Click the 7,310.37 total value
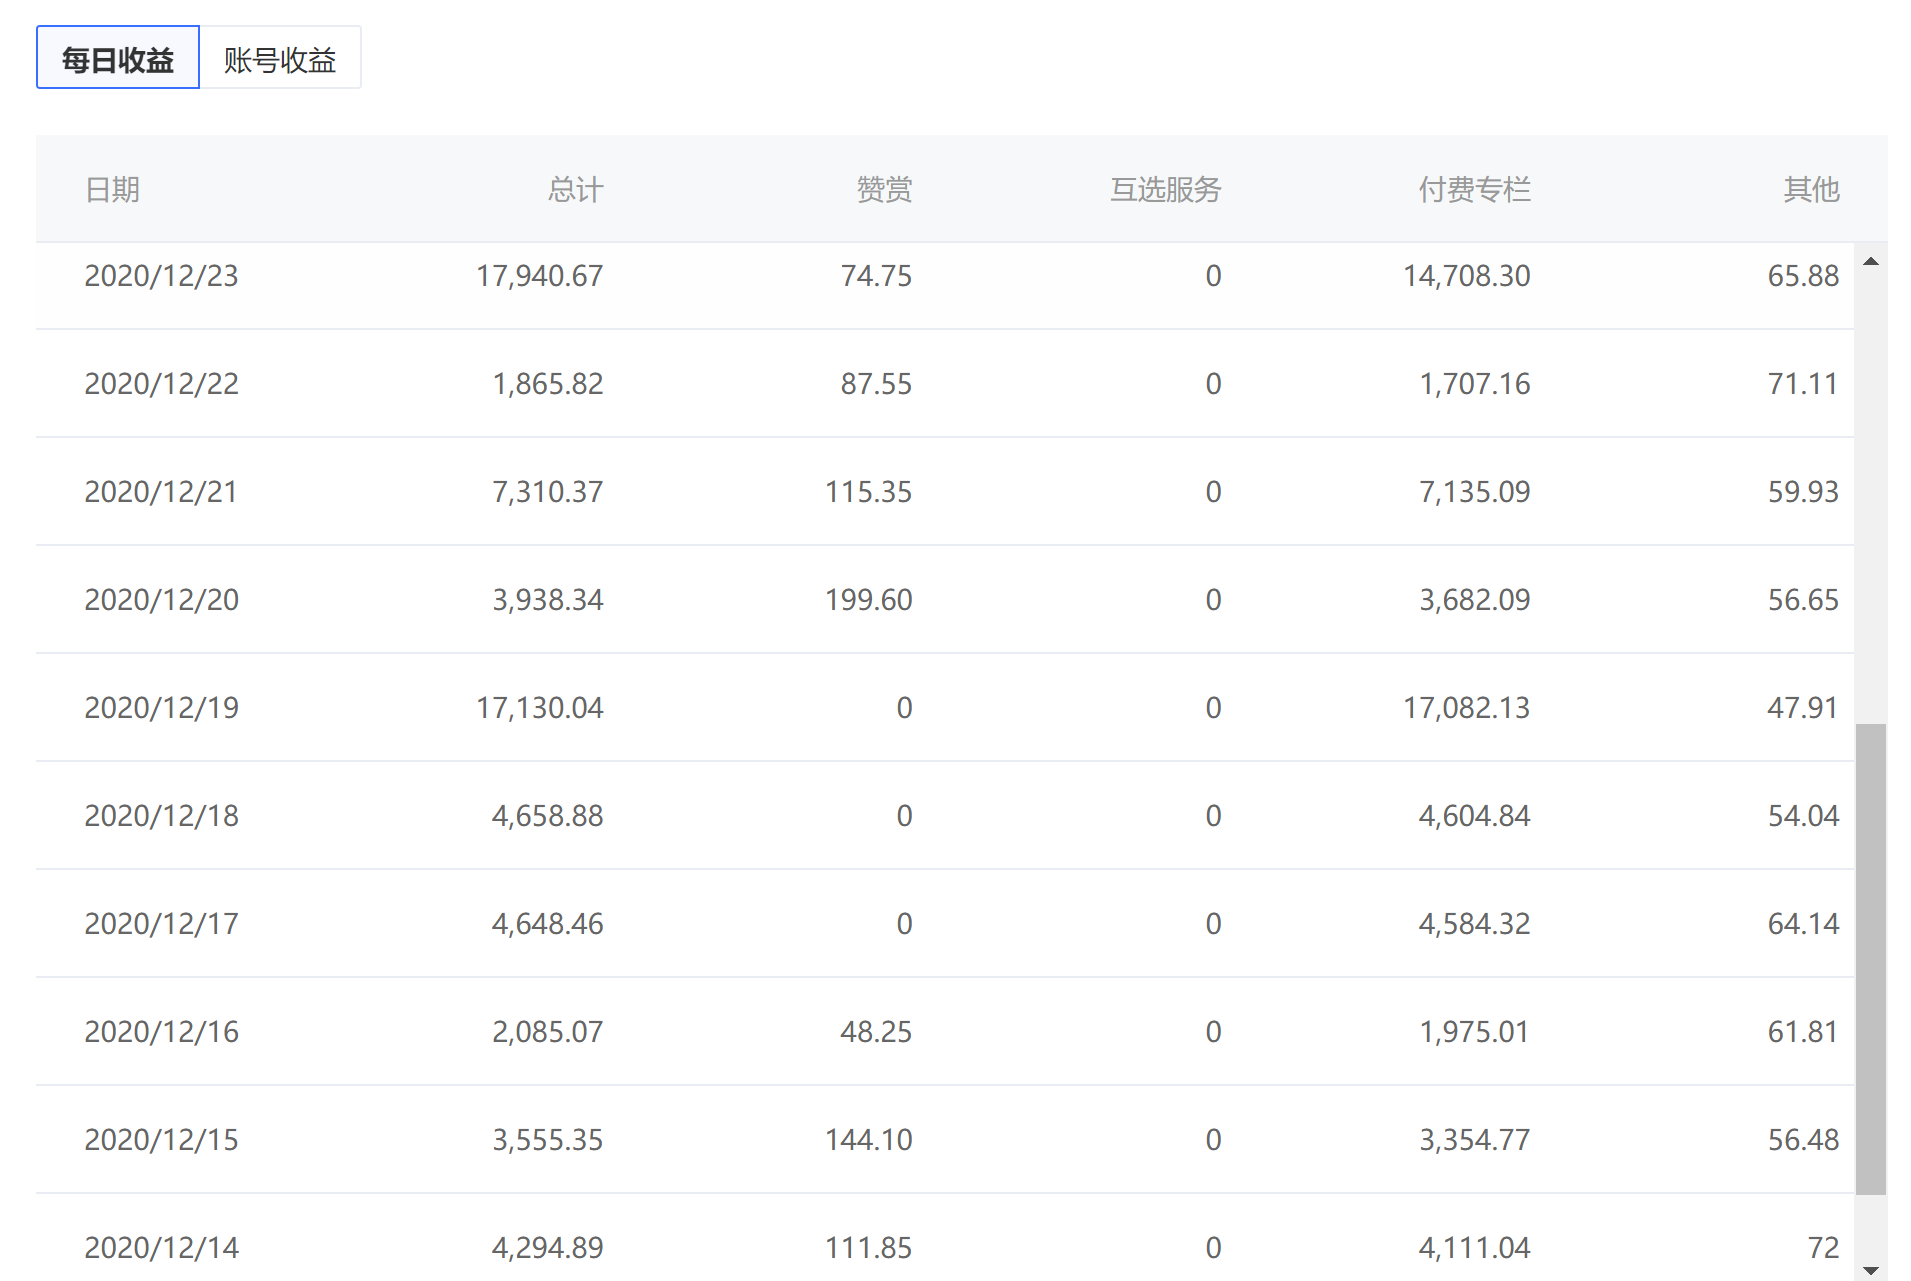 point(547,492)
